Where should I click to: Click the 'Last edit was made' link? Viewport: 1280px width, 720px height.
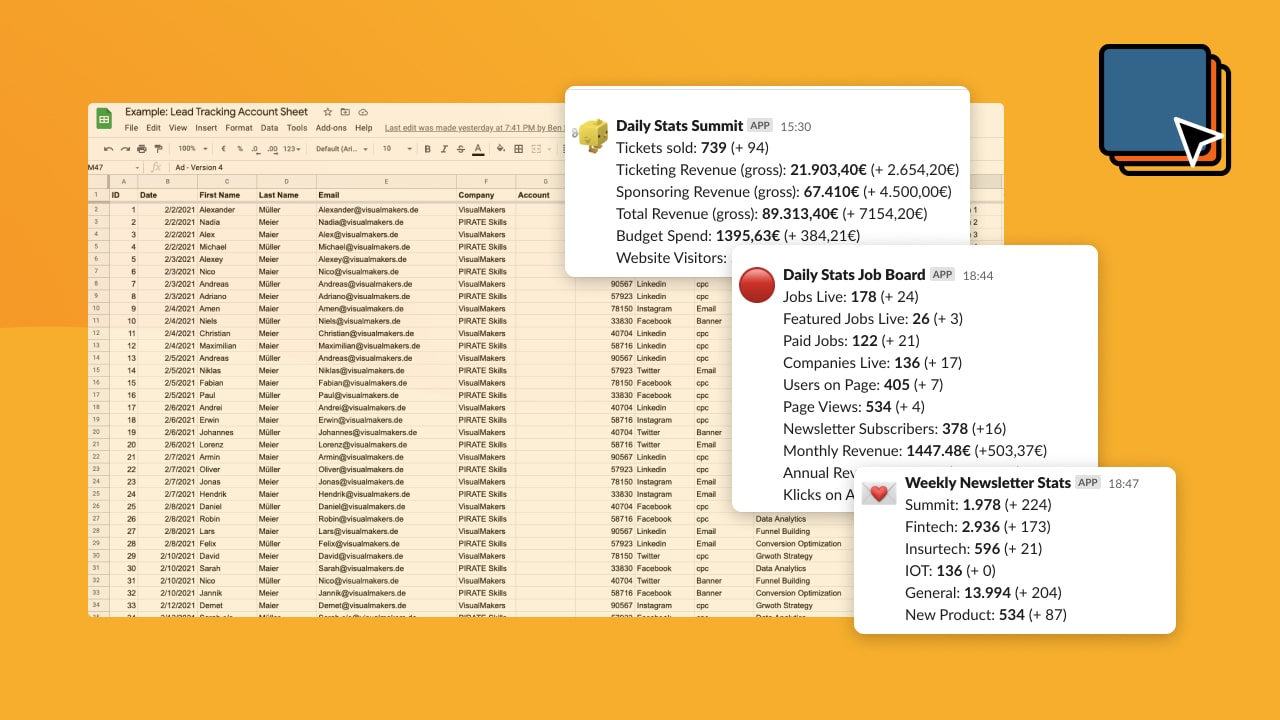coord(470,128)
